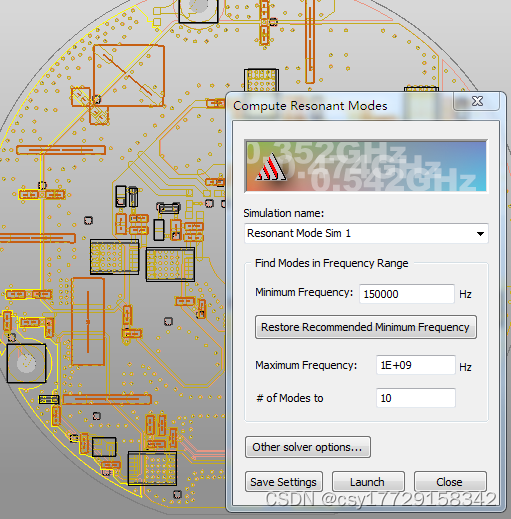Click Restore Recommended Minimum Frequency button

click(x=366, y=327)
